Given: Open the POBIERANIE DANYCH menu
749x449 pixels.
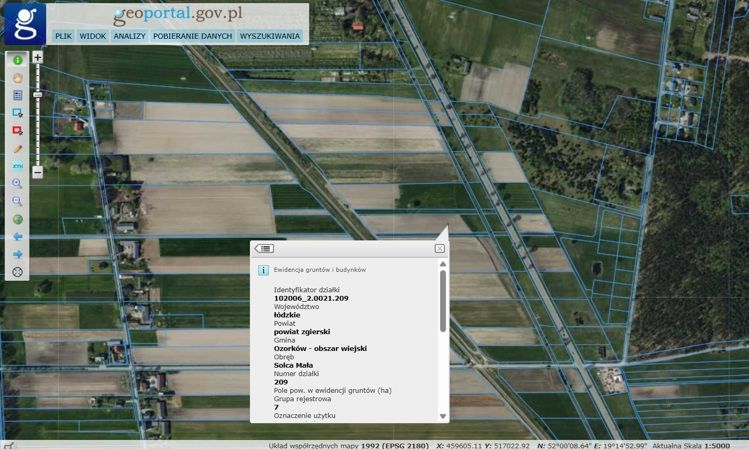Looking at the screenshot, I should 193,36.
